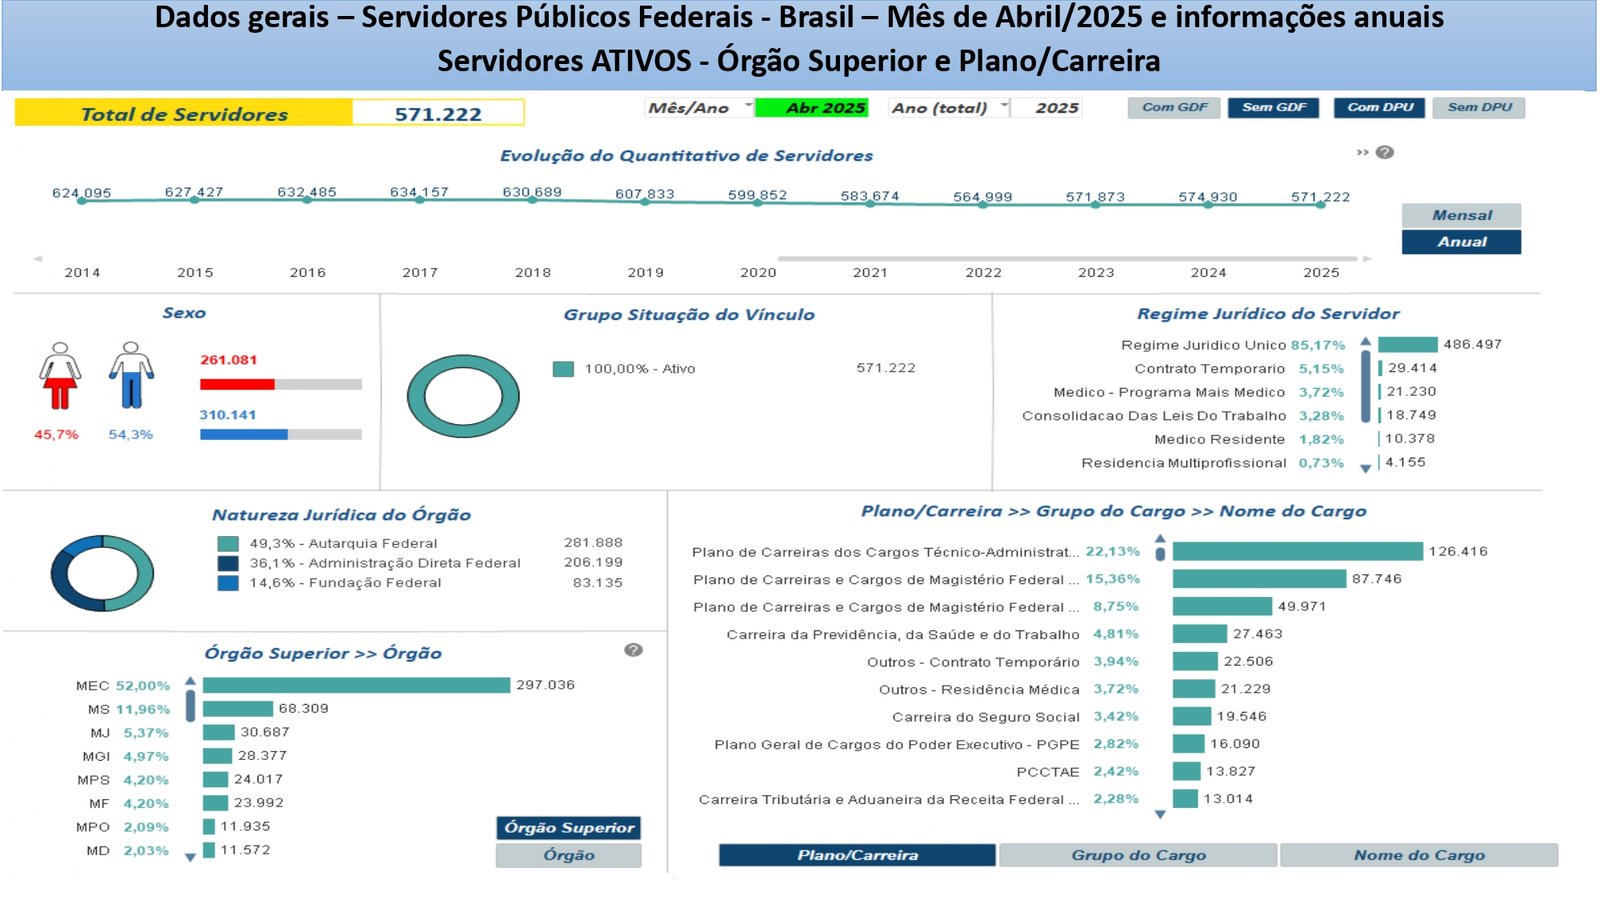This screenshot has height=900, width=1600.
Task: Select the MJ bar 30.687
Action: tap(219, 732)
